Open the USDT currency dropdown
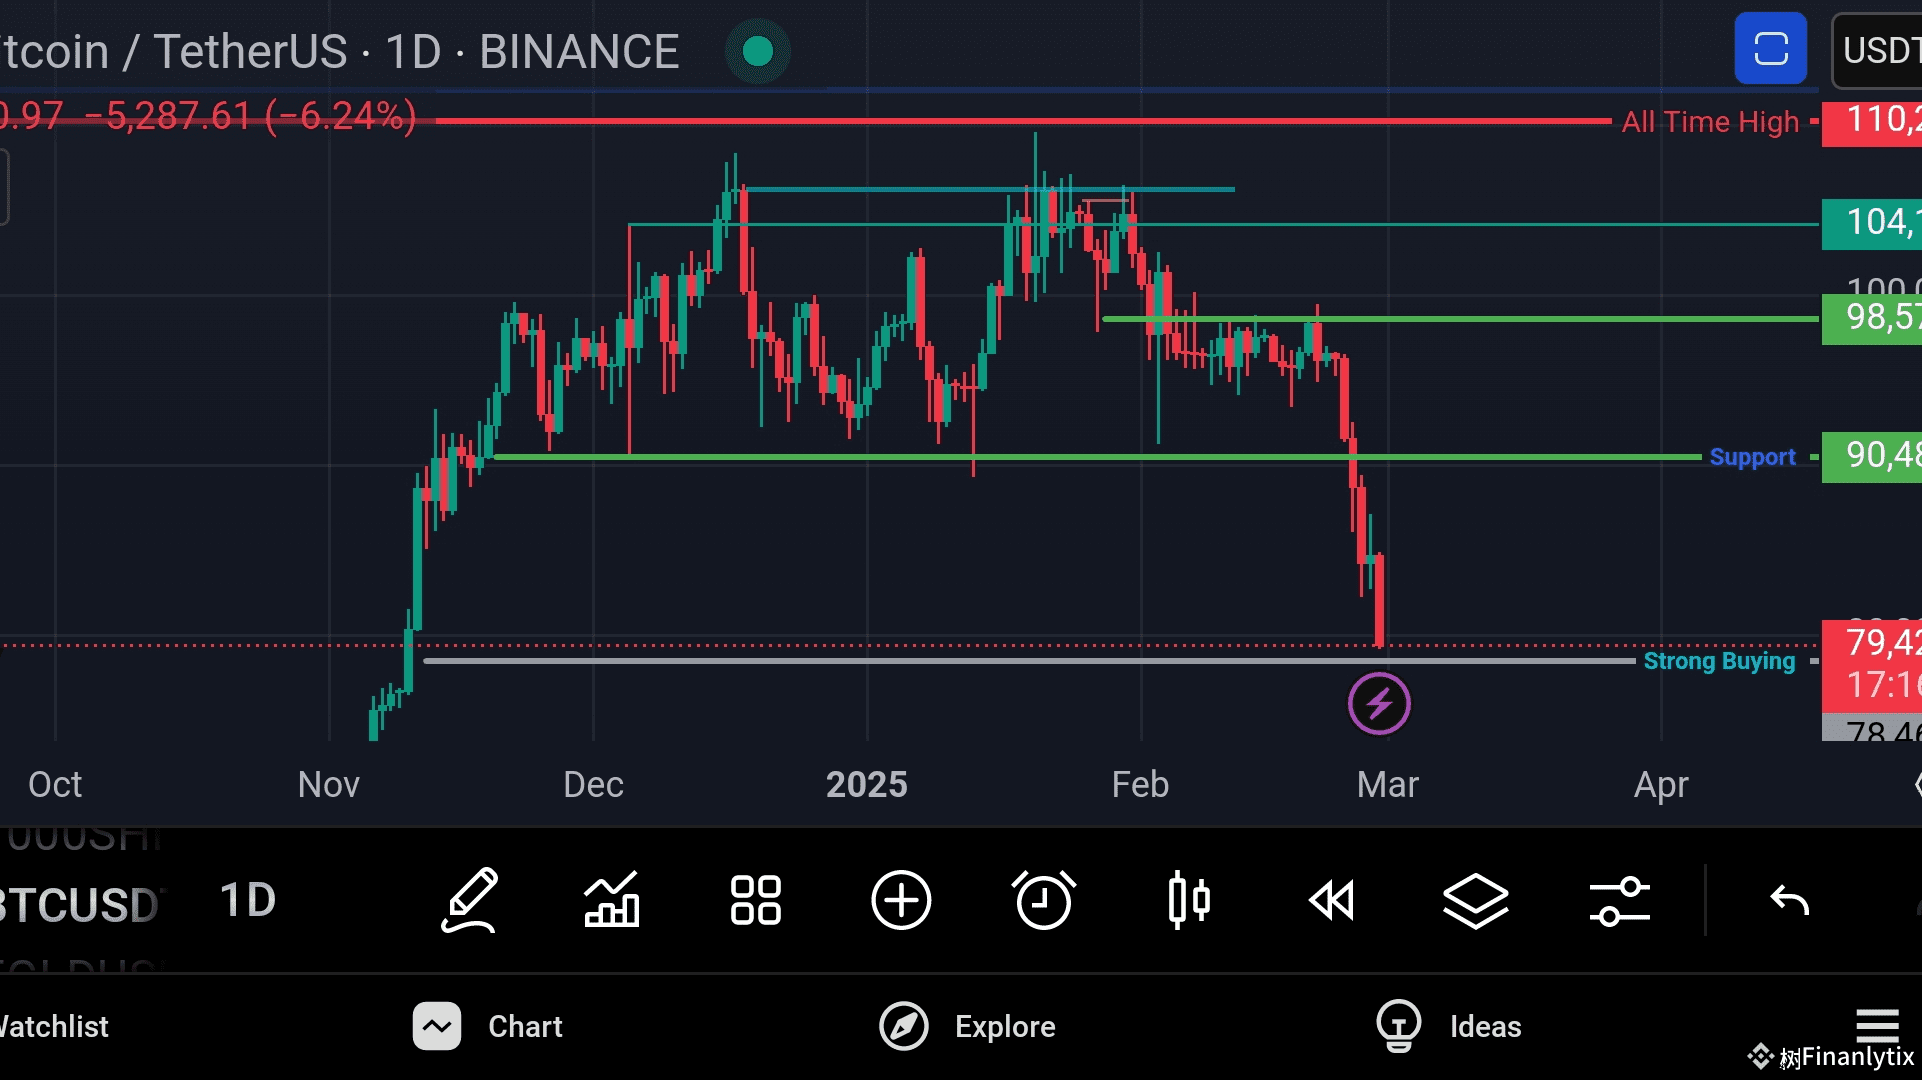 point(1878,51)
